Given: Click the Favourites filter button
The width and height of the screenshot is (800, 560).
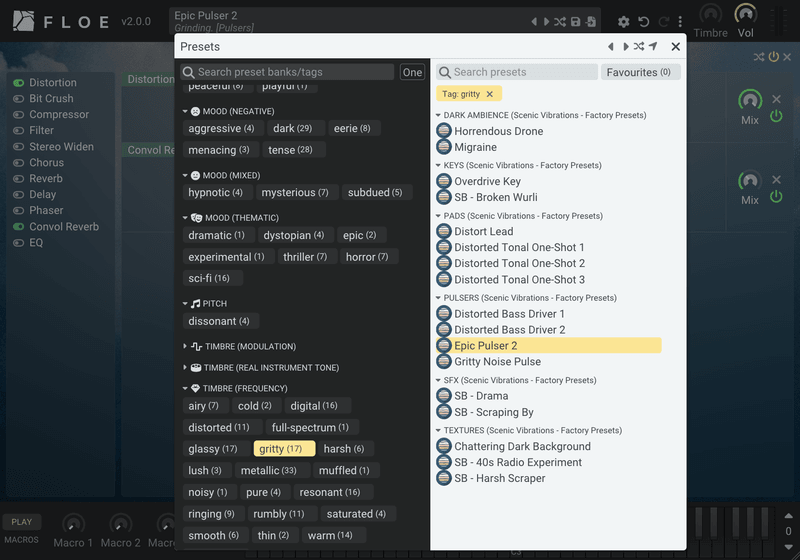Looking at the screenshot, I should tap(640, 72).
